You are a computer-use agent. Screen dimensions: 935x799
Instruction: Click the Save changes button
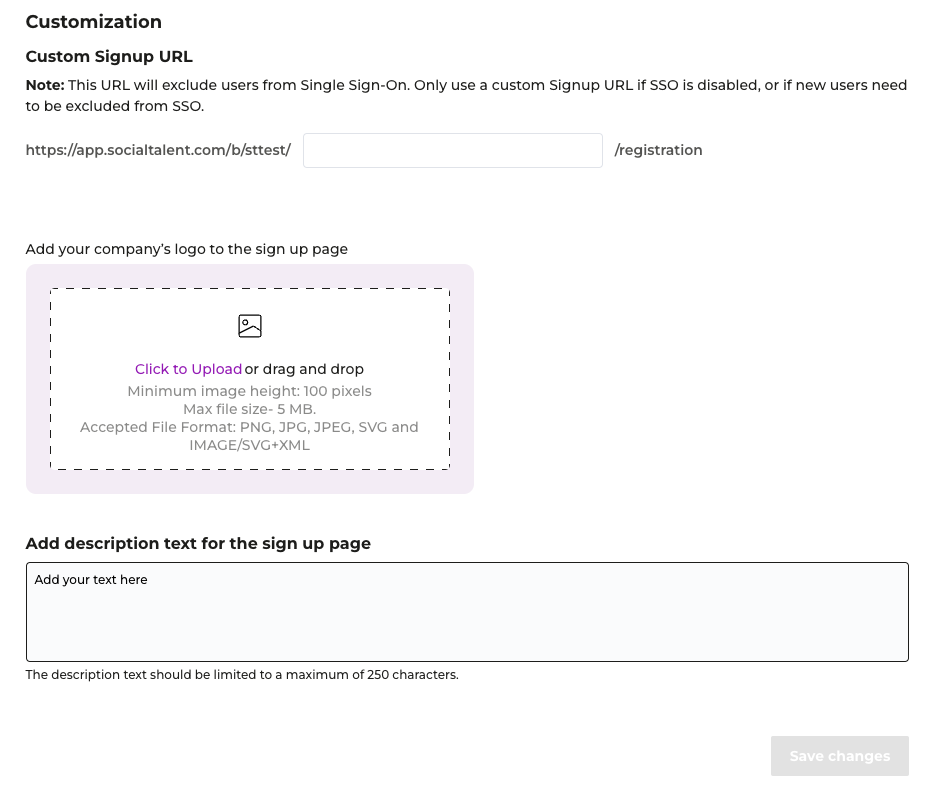[x=840, y=756]
